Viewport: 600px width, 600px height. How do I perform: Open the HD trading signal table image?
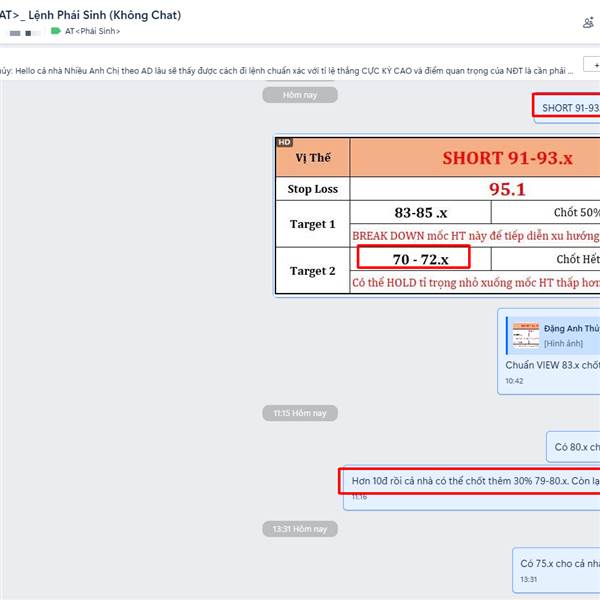click(437, 216)
